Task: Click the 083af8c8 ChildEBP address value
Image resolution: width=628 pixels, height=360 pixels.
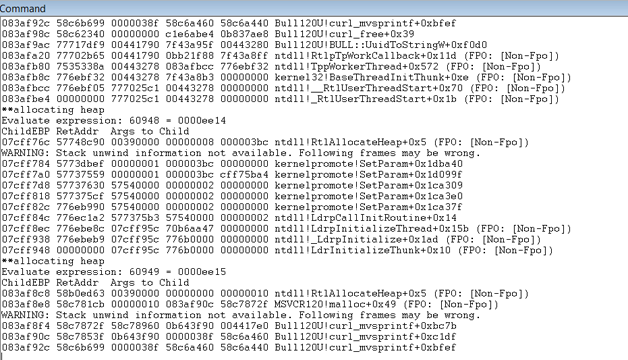Action: (x=26, y=294)
